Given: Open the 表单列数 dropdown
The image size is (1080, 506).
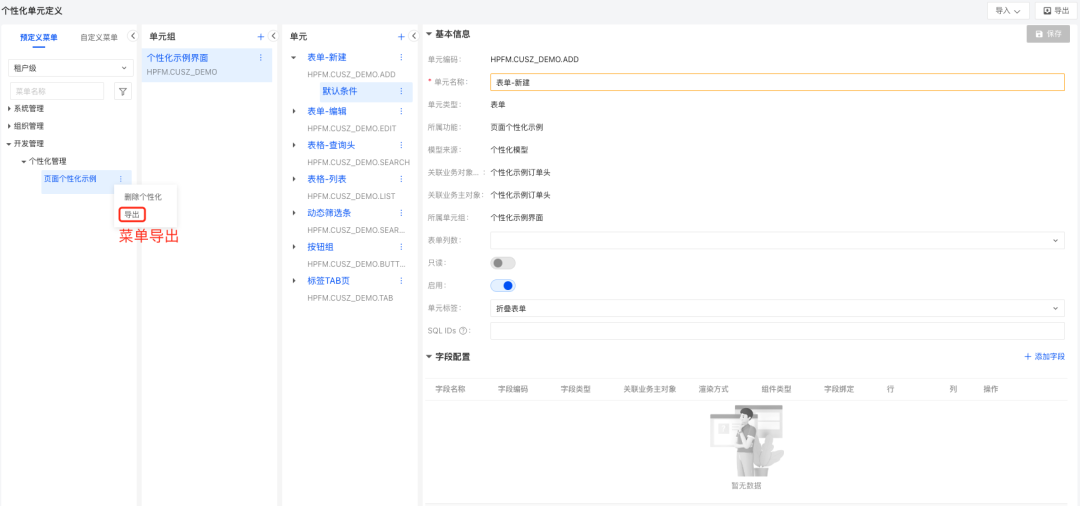Looking at the screenshot, I should pyautogui.click(x=776, y=240).
